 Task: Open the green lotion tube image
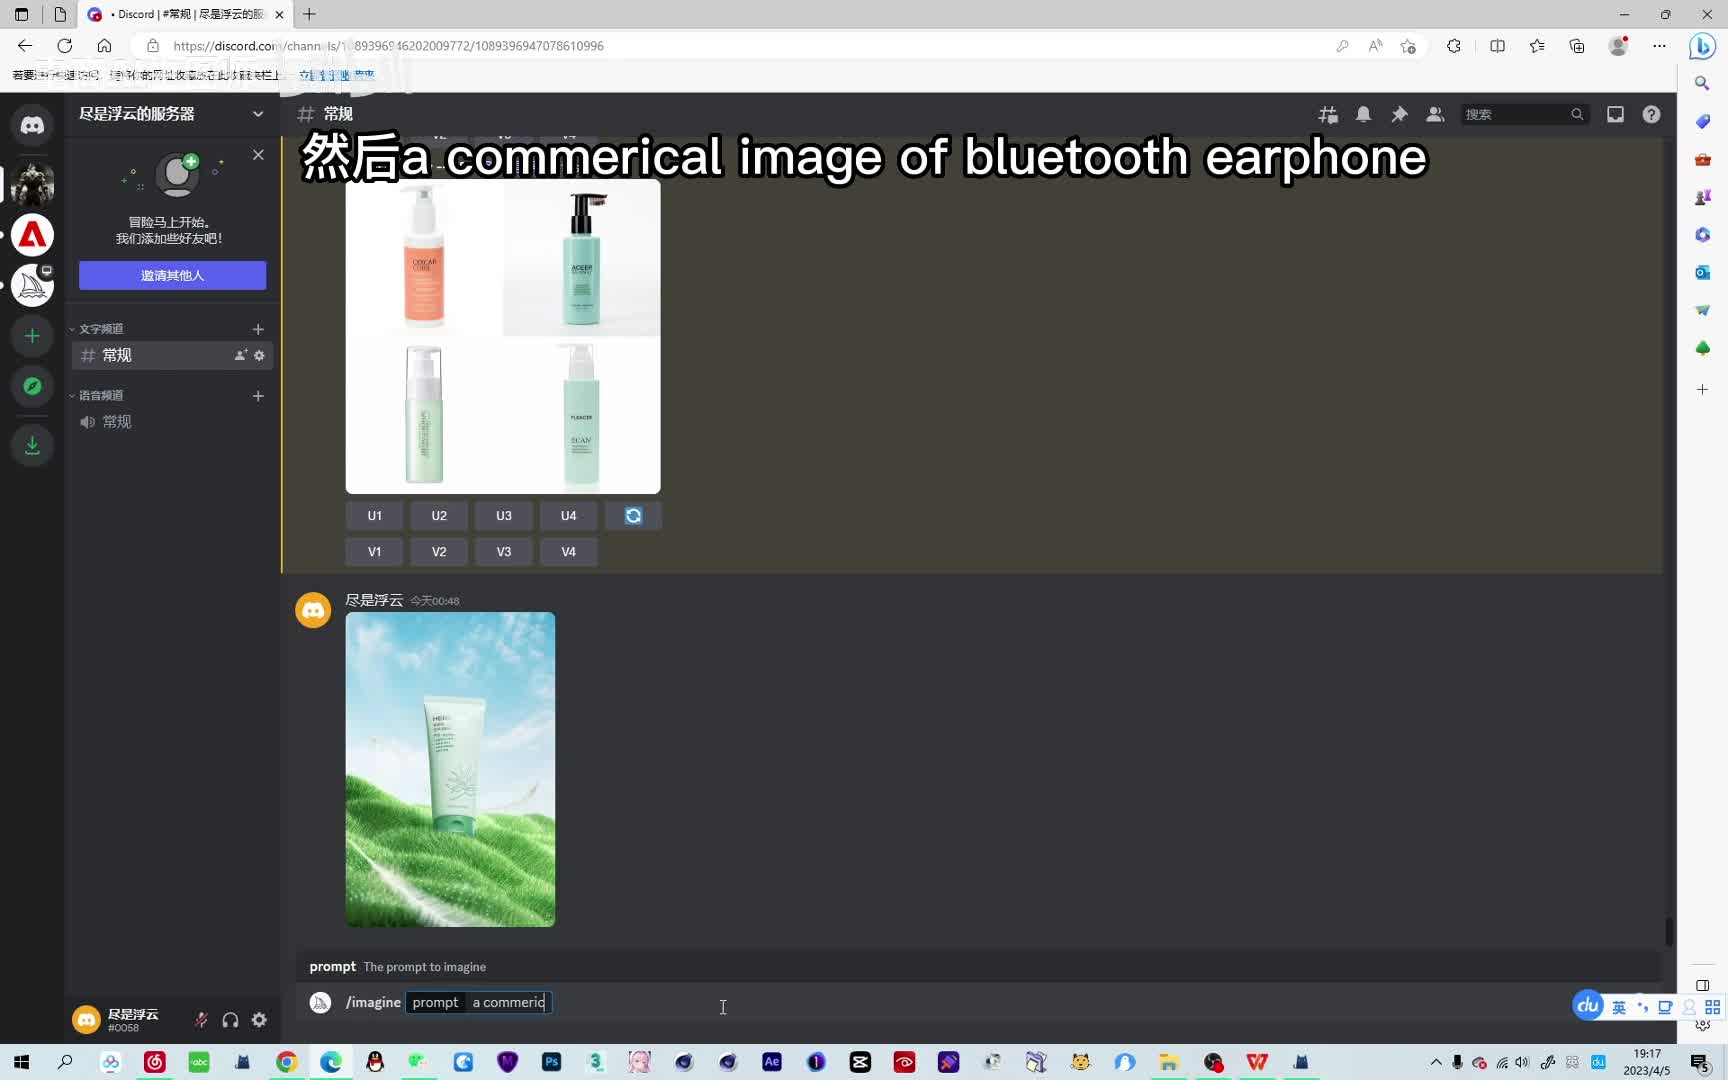(x=450, y=769)
